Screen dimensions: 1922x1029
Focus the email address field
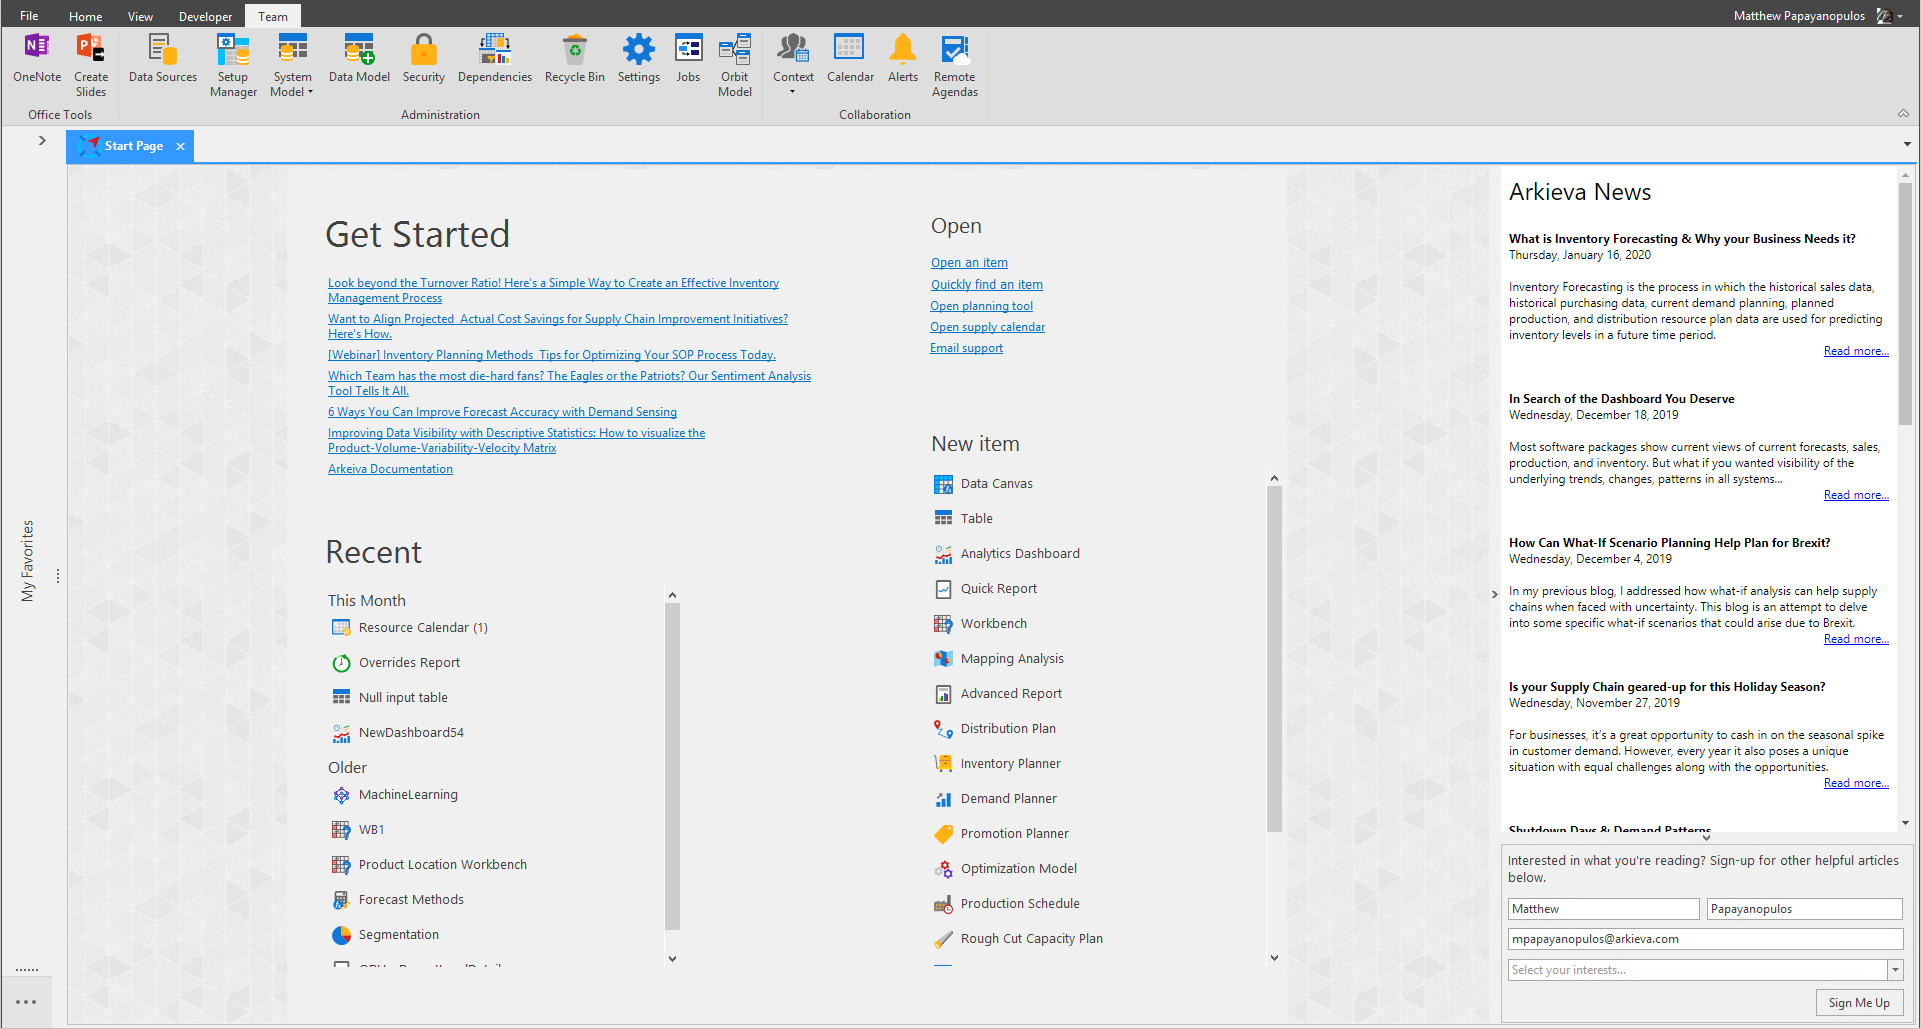1705,939
